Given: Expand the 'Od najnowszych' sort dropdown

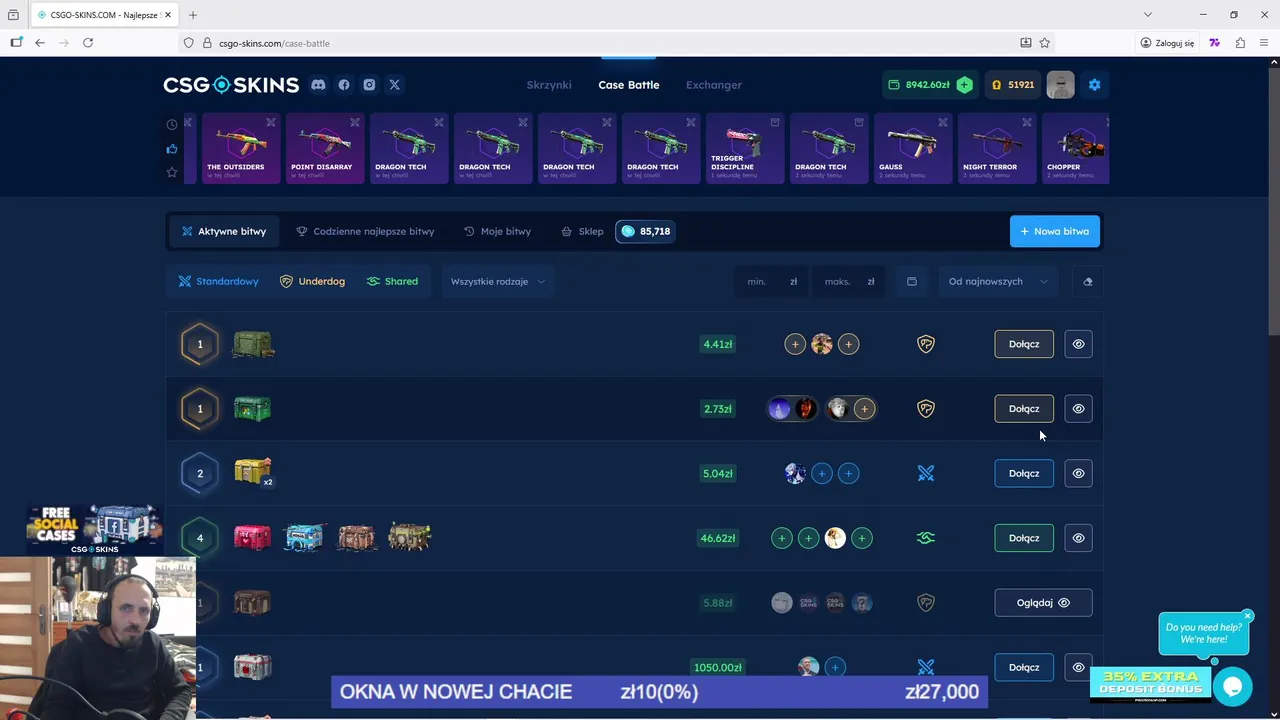Looking at the screenshot, I should (x=997, y=282).
